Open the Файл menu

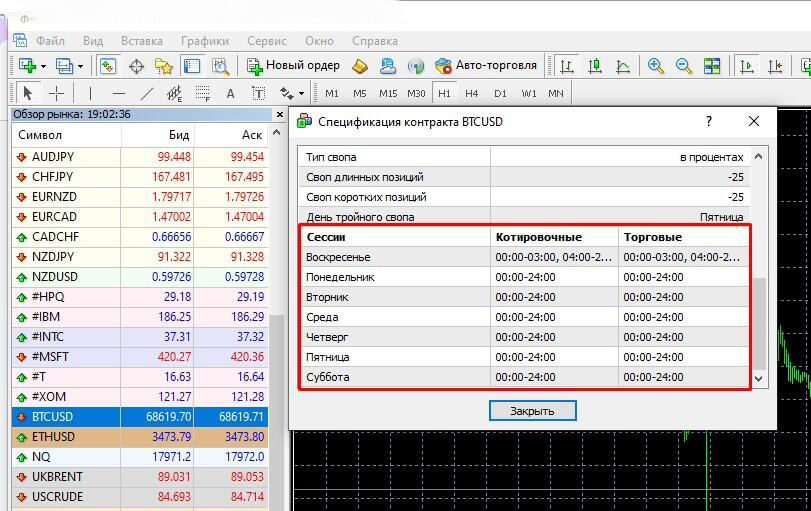50,41
